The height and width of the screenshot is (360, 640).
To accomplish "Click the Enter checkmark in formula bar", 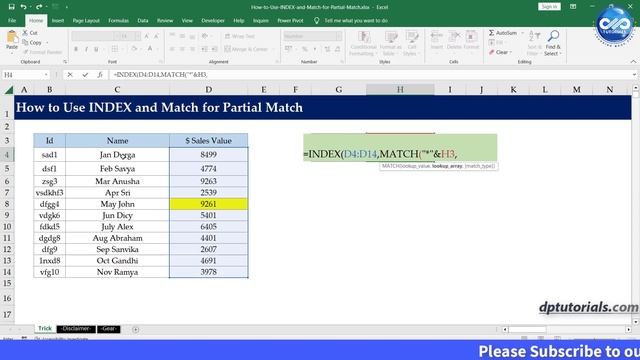I will pos(85,75).
